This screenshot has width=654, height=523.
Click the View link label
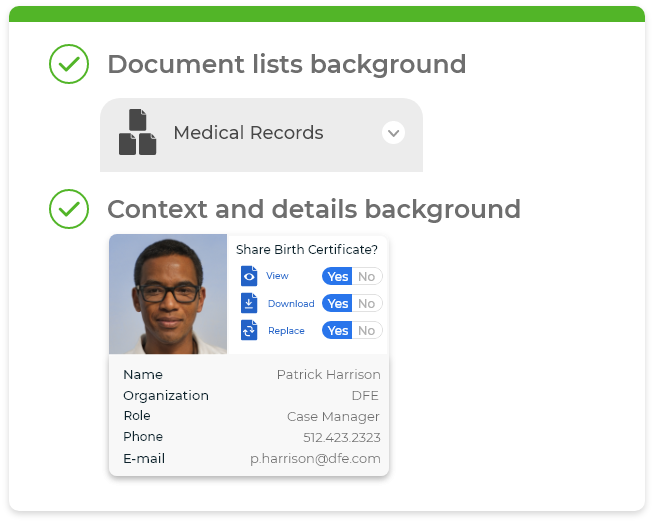(x=277, y=276)
